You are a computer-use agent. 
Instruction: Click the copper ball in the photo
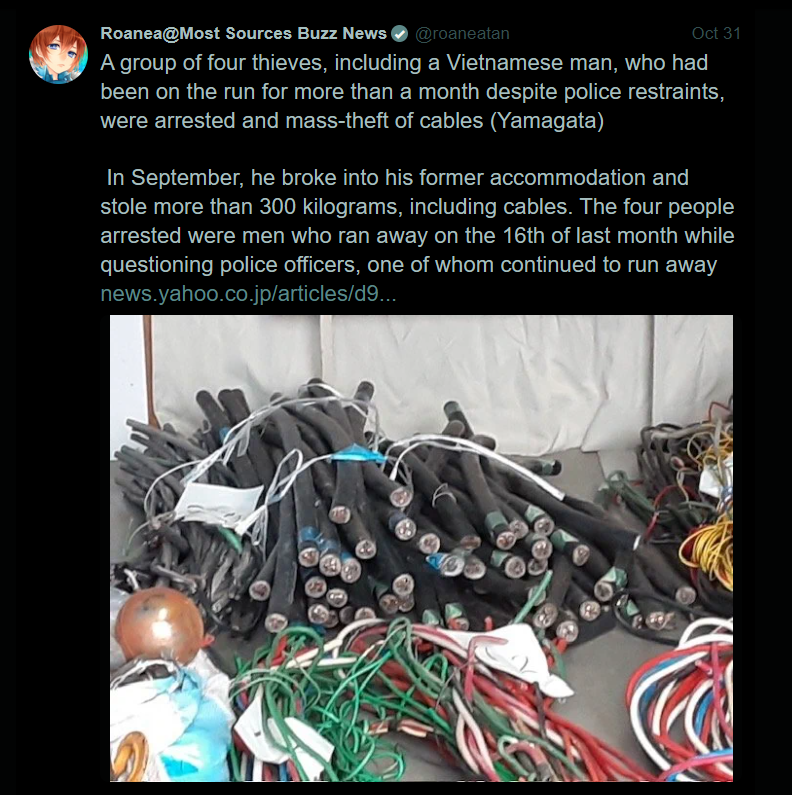[159, 625]
